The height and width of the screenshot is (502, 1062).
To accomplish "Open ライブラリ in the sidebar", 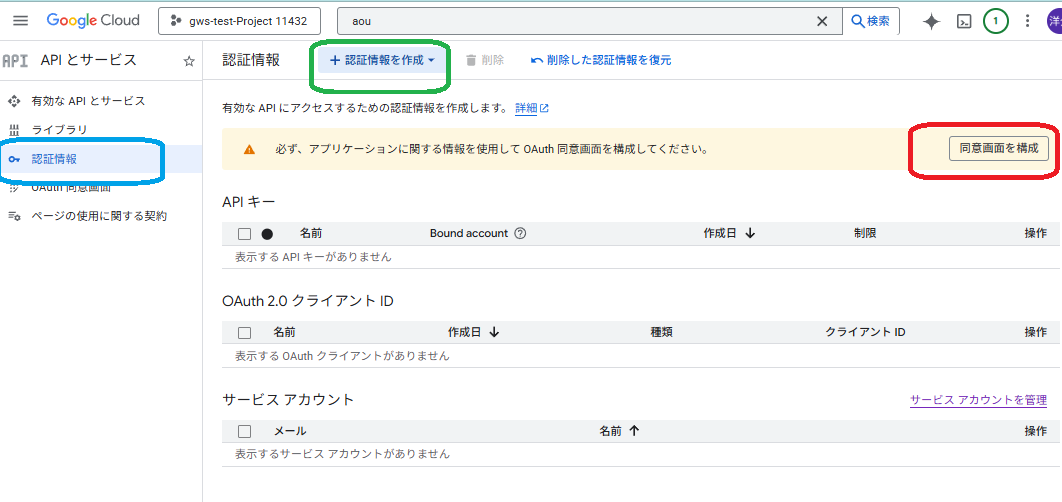I will tap(59, 130).
